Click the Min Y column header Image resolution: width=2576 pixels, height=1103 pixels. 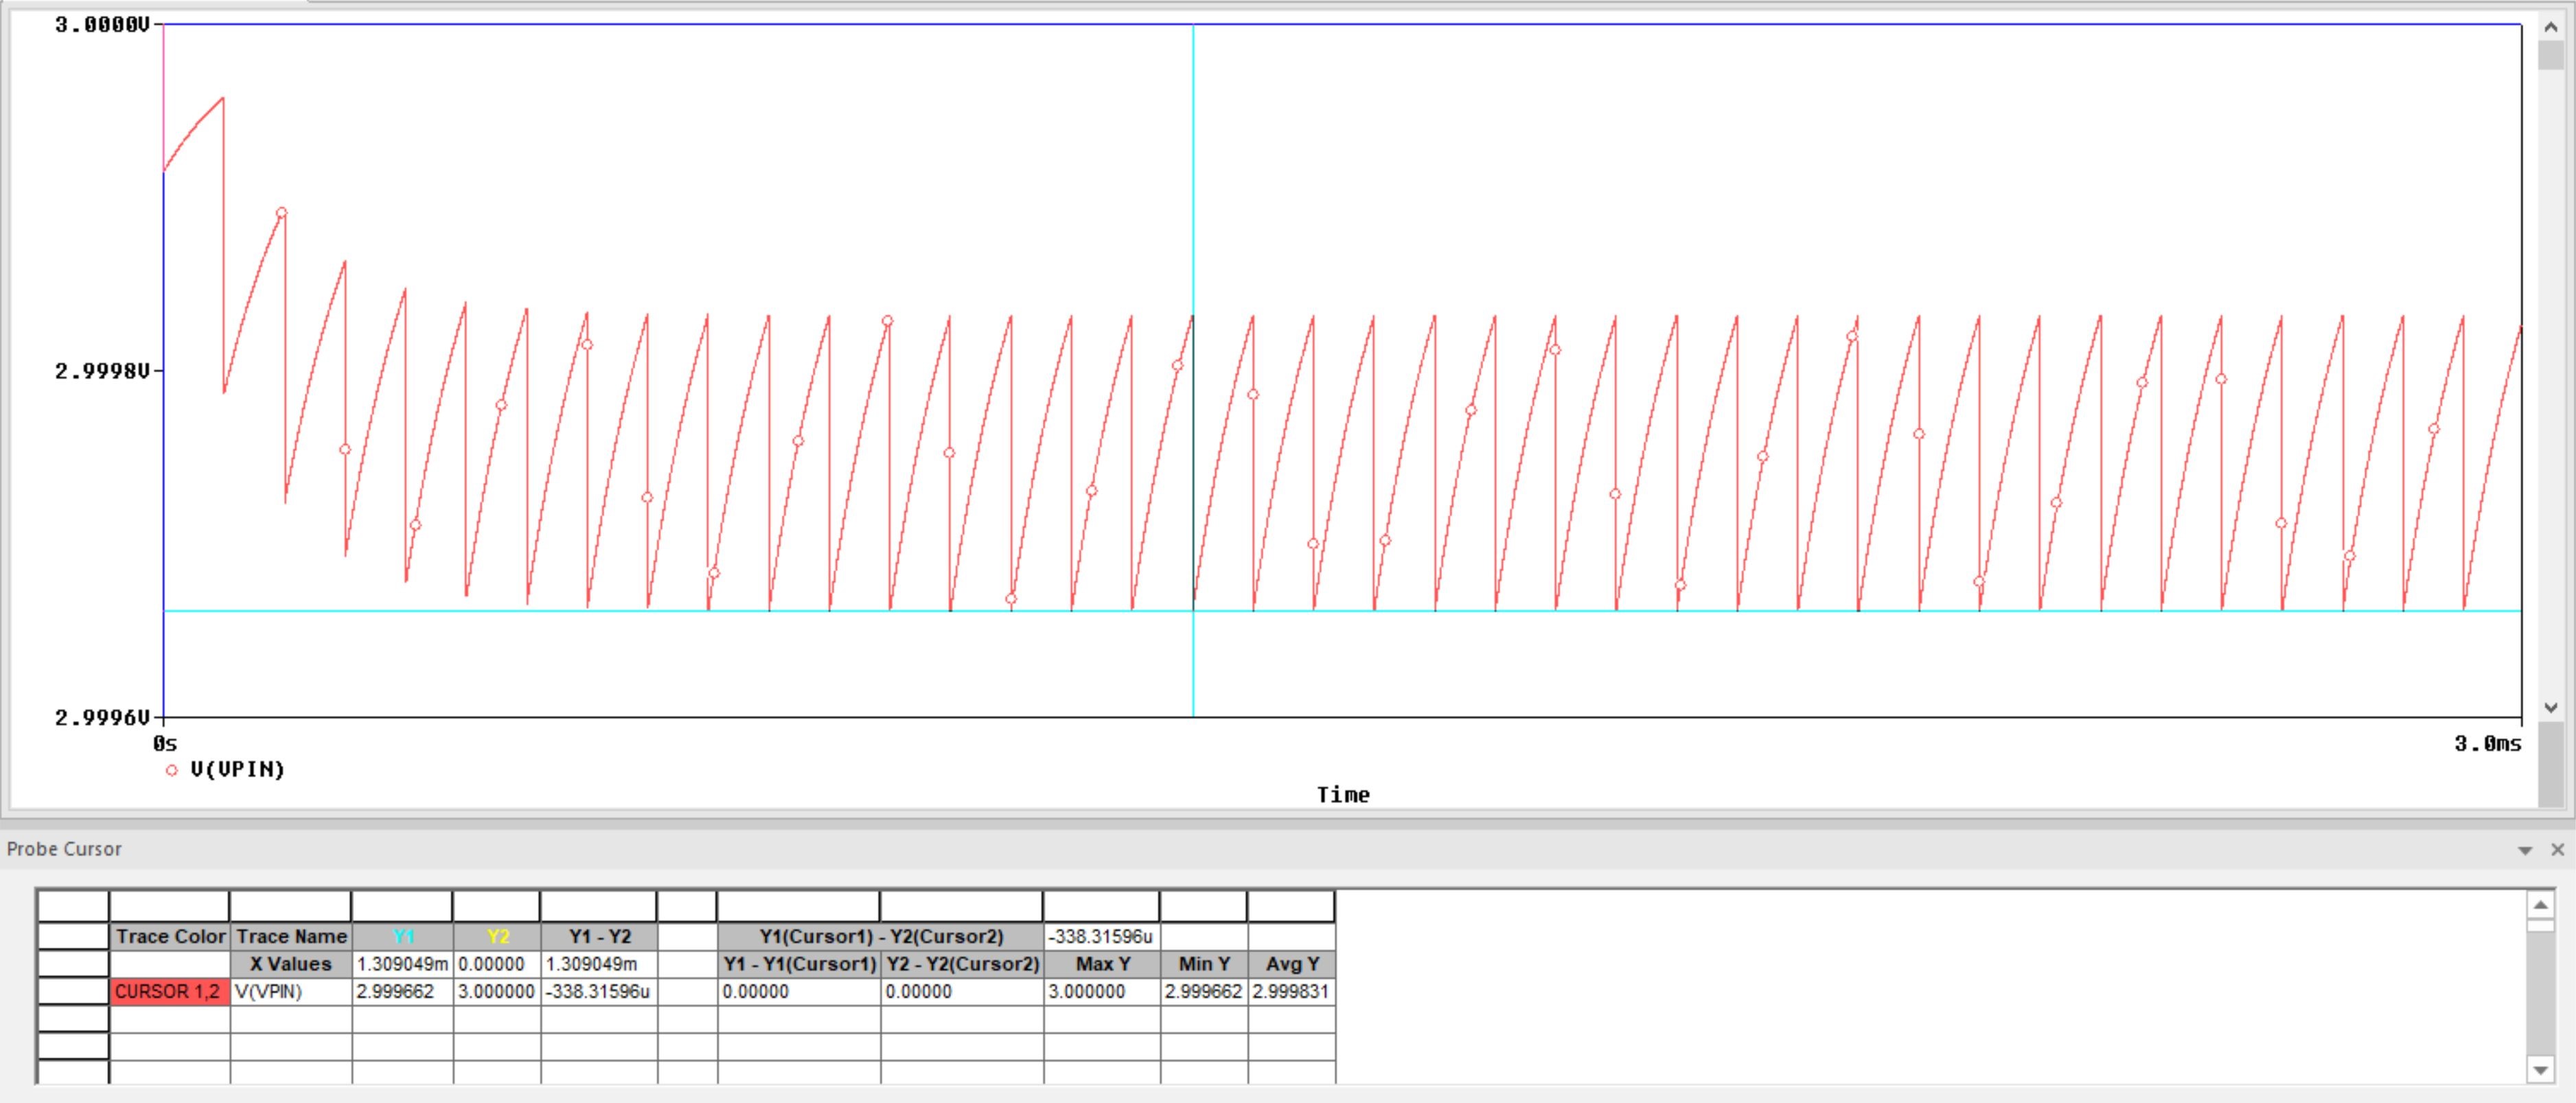coord(1204,964)
